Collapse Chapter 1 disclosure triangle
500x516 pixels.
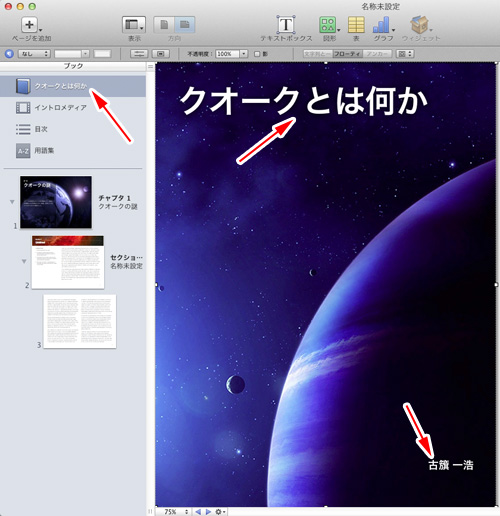coord(12,202)
